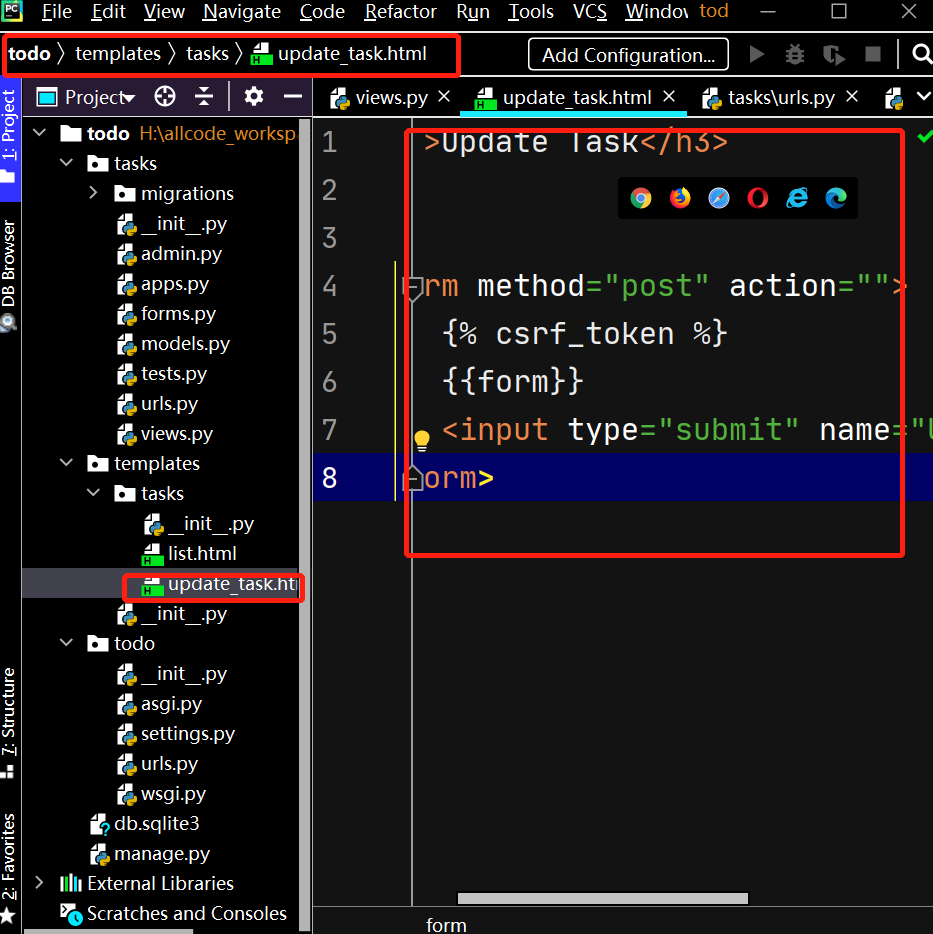Click templates in the breadcrumb bar
Image resolution: width=933 pixels, height=934 pixels.
coord(118,54)
